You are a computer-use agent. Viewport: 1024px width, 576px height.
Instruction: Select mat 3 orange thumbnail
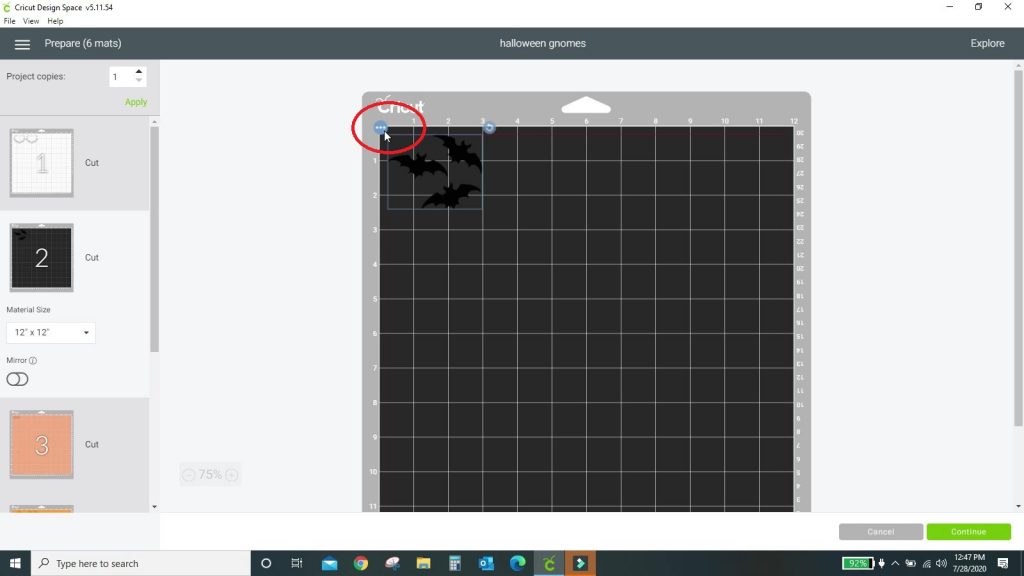41,444
